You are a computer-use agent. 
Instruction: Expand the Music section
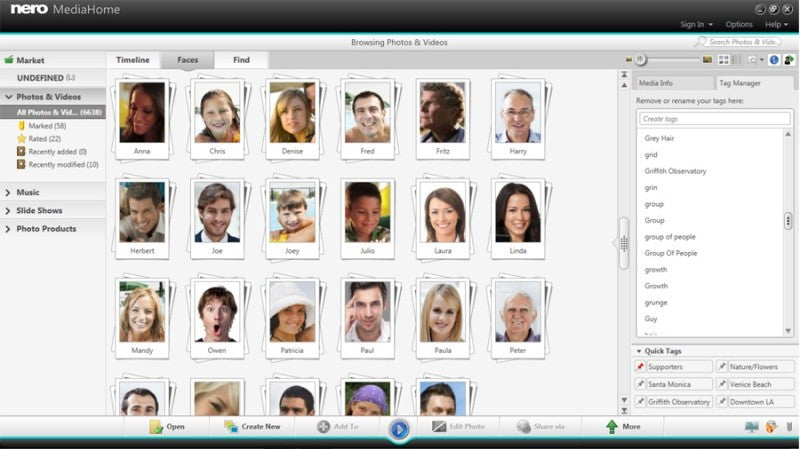[8, 192]
